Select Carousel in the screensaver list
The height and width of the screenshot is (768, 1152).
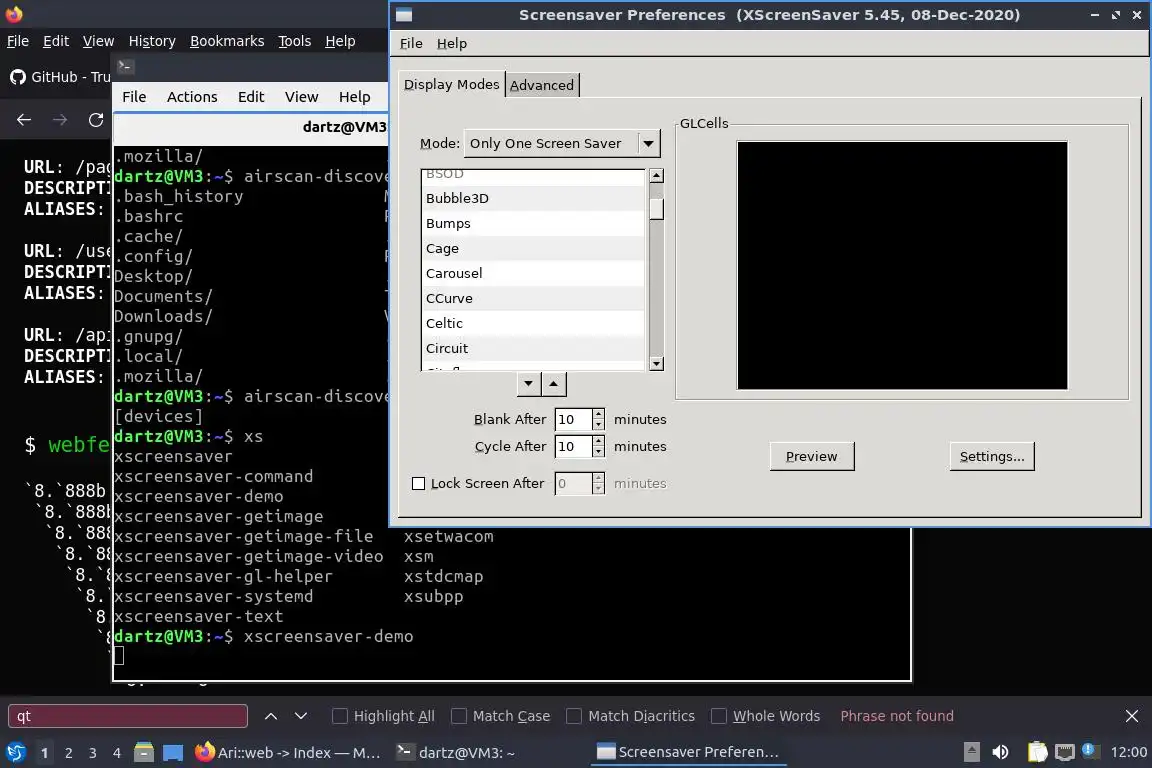[533, 273]
